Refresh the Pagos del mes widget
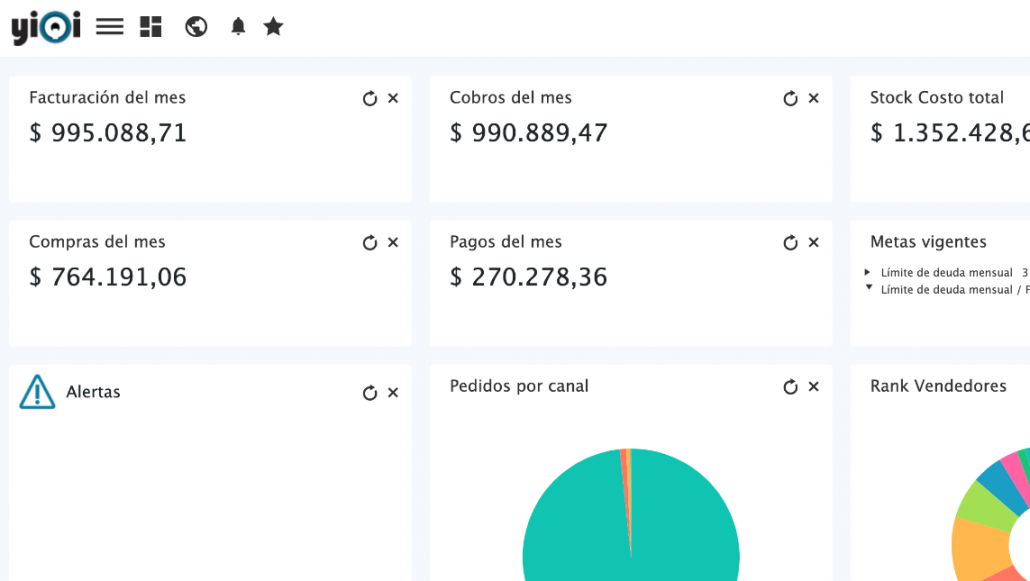Screen dimensions: 1030x581 790,243
